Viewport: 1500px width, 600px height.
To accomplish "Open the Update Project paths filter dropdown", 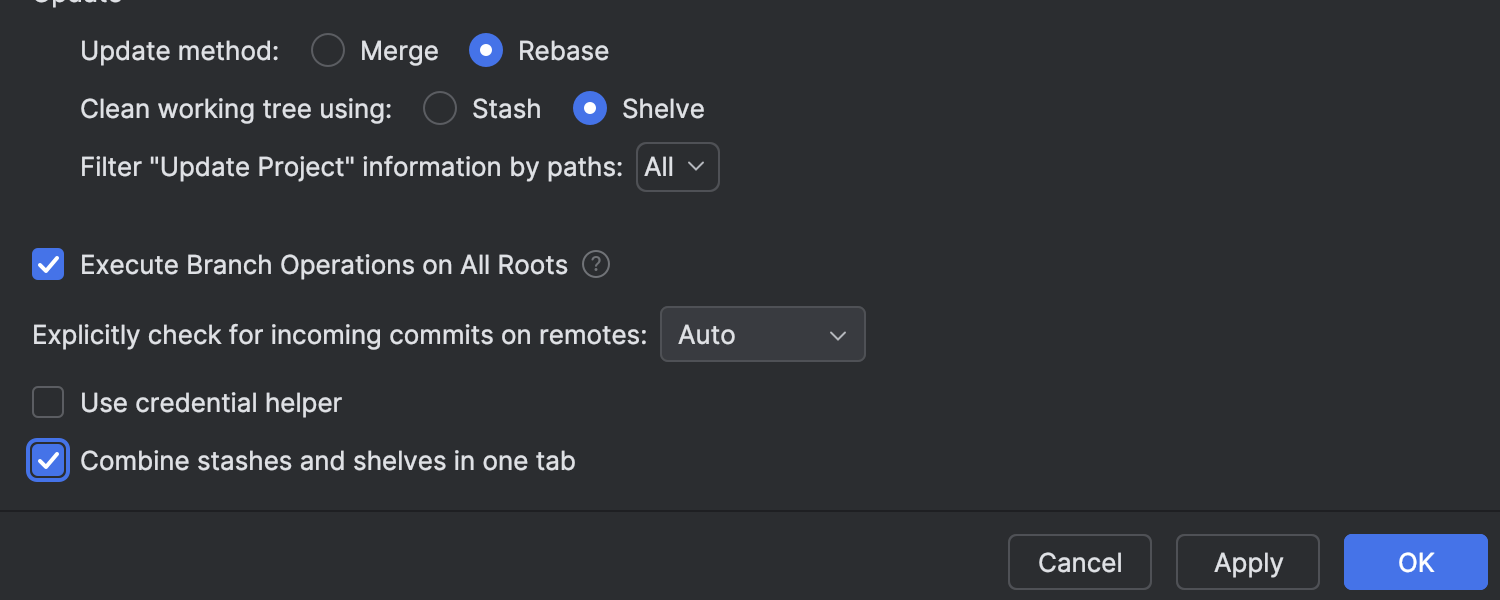I will [x=677, y=167].
